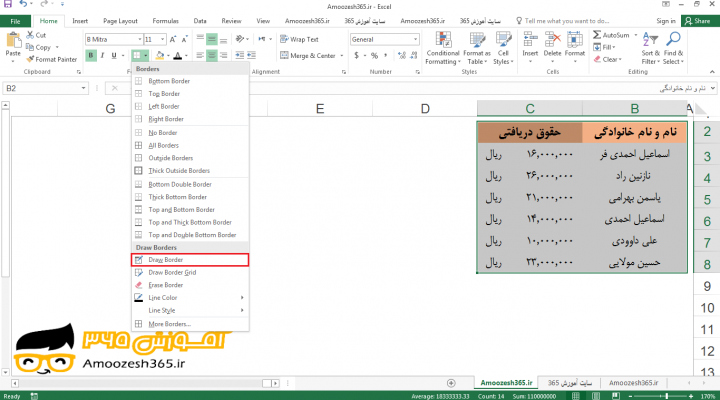Switch to the Formulas ribbon tab
The width and height of the screenshot is (720, 400).
pos(165,21)
